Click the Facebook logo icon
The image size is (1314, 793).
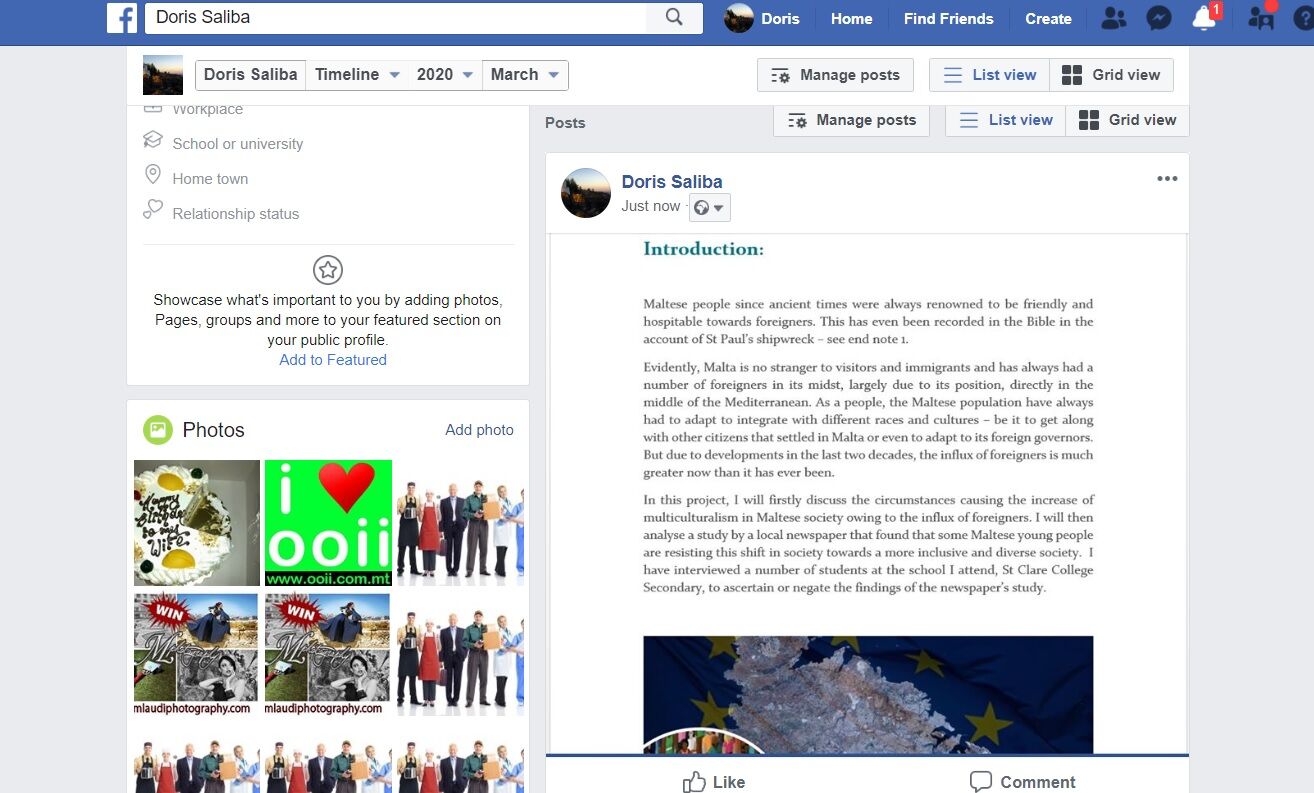[121, 18]
